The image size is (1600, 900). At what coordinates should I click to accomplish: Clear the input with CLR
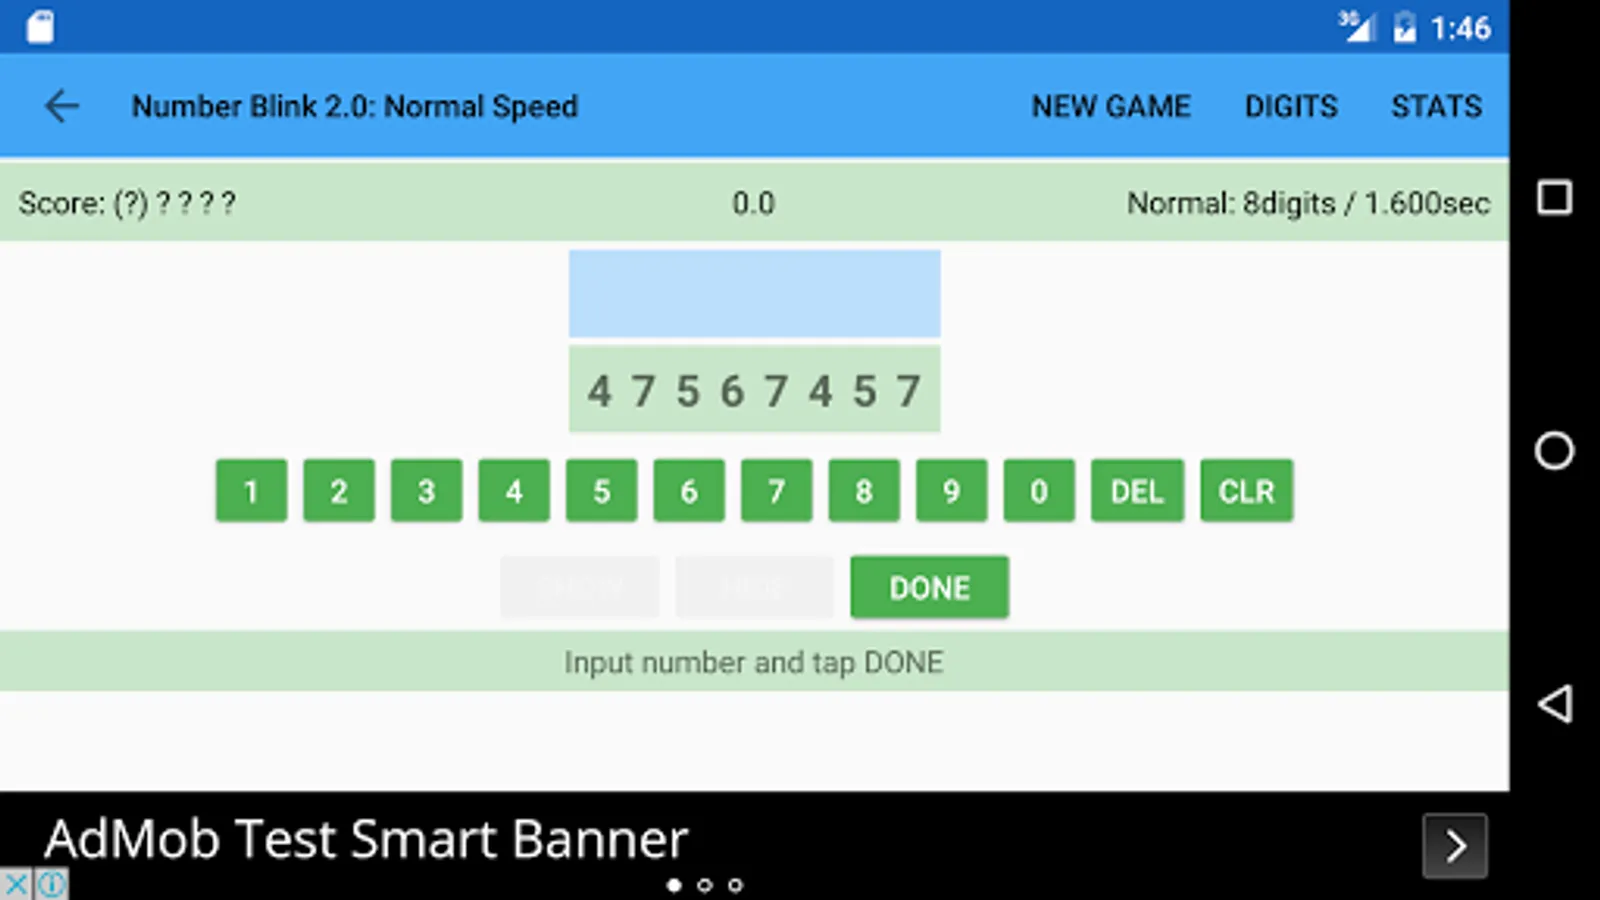(x=1246, y=491)
